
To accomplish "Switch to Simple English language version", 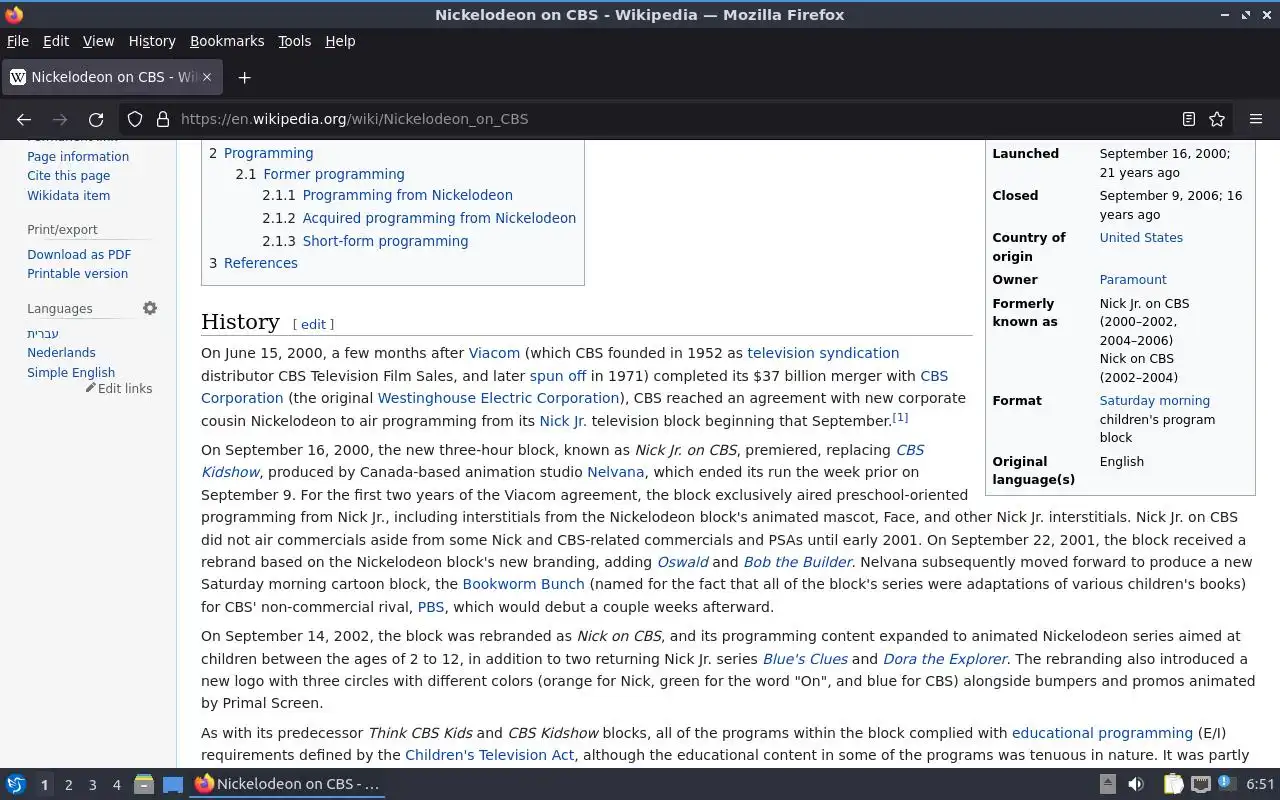I will pyautogui.click(x=71, y=372).
